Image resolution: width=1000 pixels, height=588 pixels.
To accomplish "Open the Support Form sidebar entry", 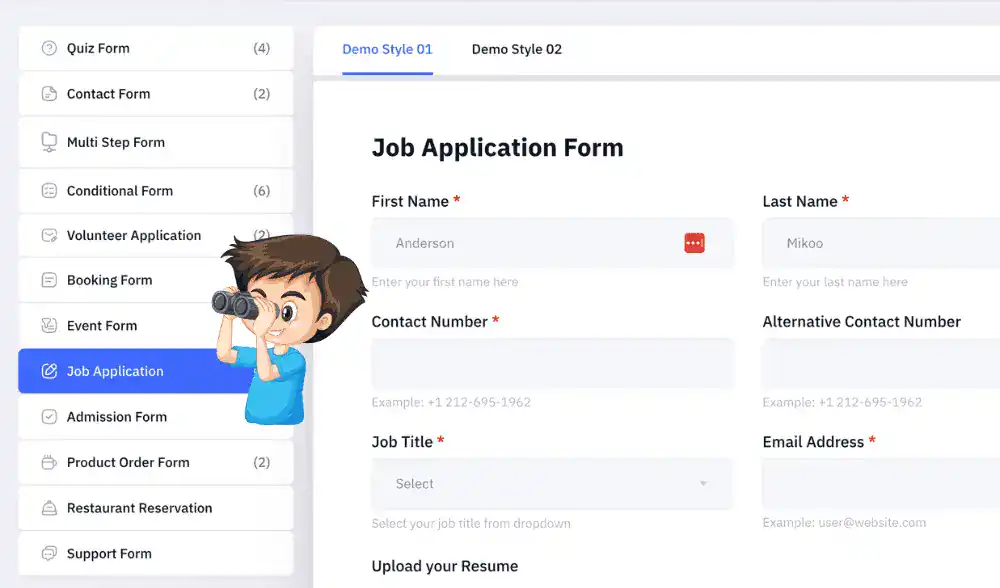I will 110,554.
